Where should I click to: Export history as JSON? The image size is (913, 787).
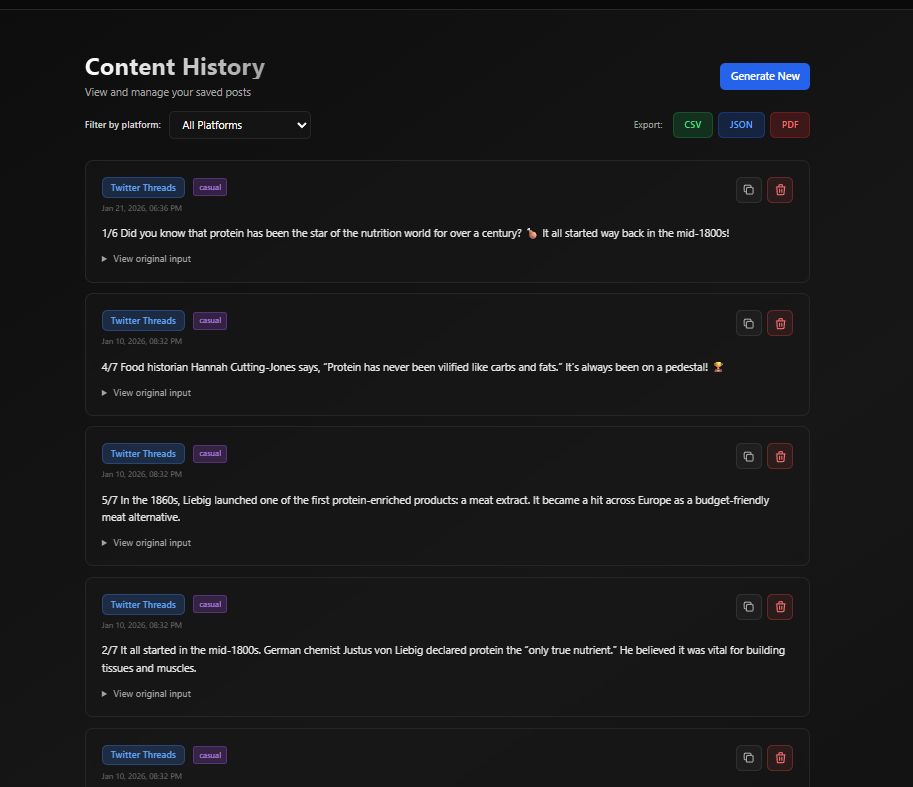(x=741, y=125)
